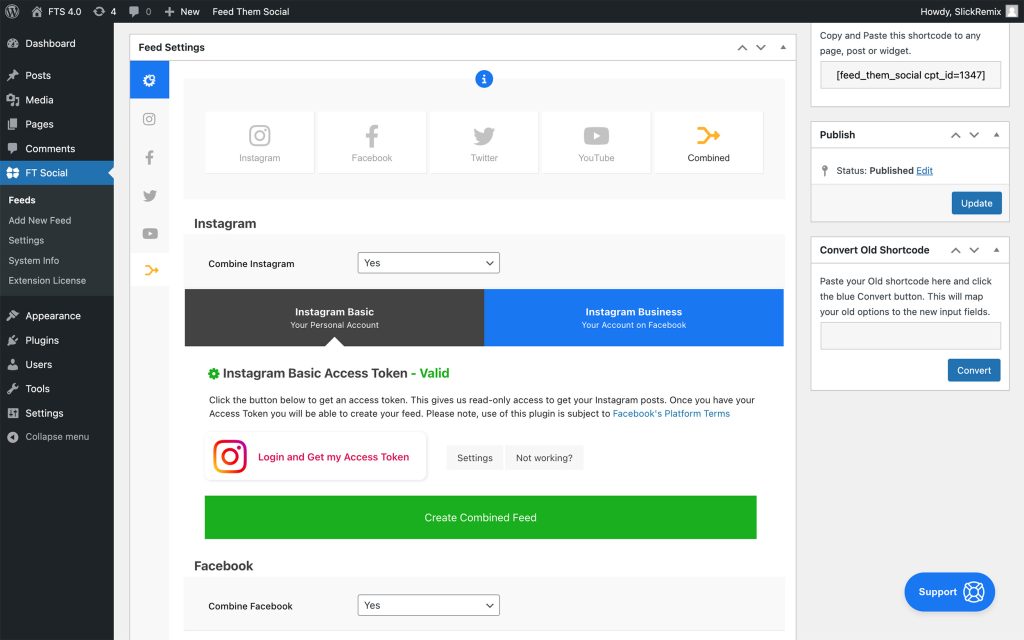The width and height of the screenshot is (1024, 640).
Task: Open the Combine Instagram dropdown
Action: click(x=428, y=263)
